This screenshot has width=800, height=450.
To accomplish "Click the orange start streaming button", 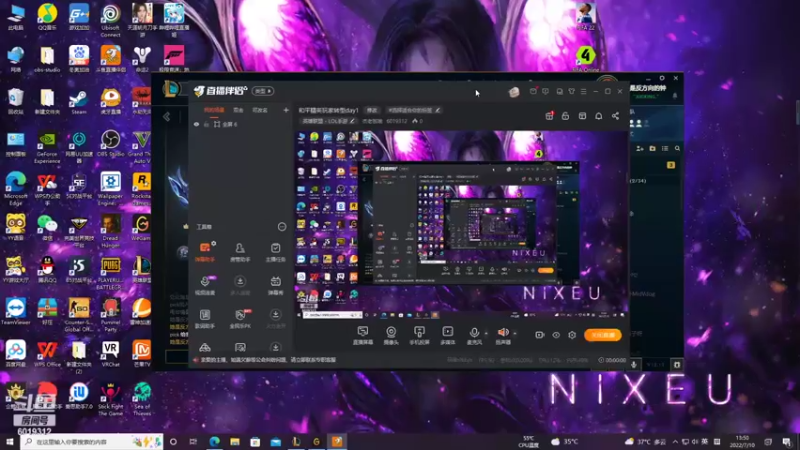I will pos(603,335).
